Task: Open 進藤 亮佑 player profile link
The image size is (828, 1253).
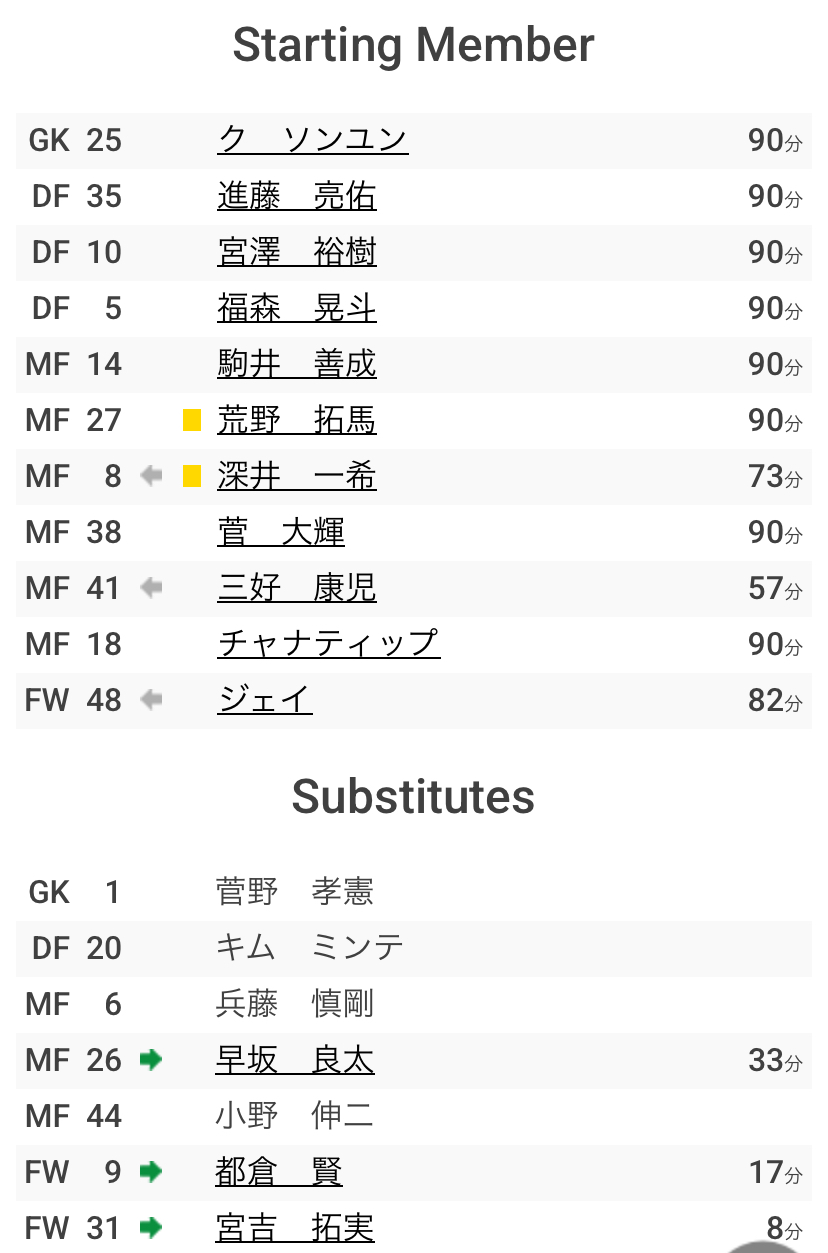Action: tap(296, 196)
